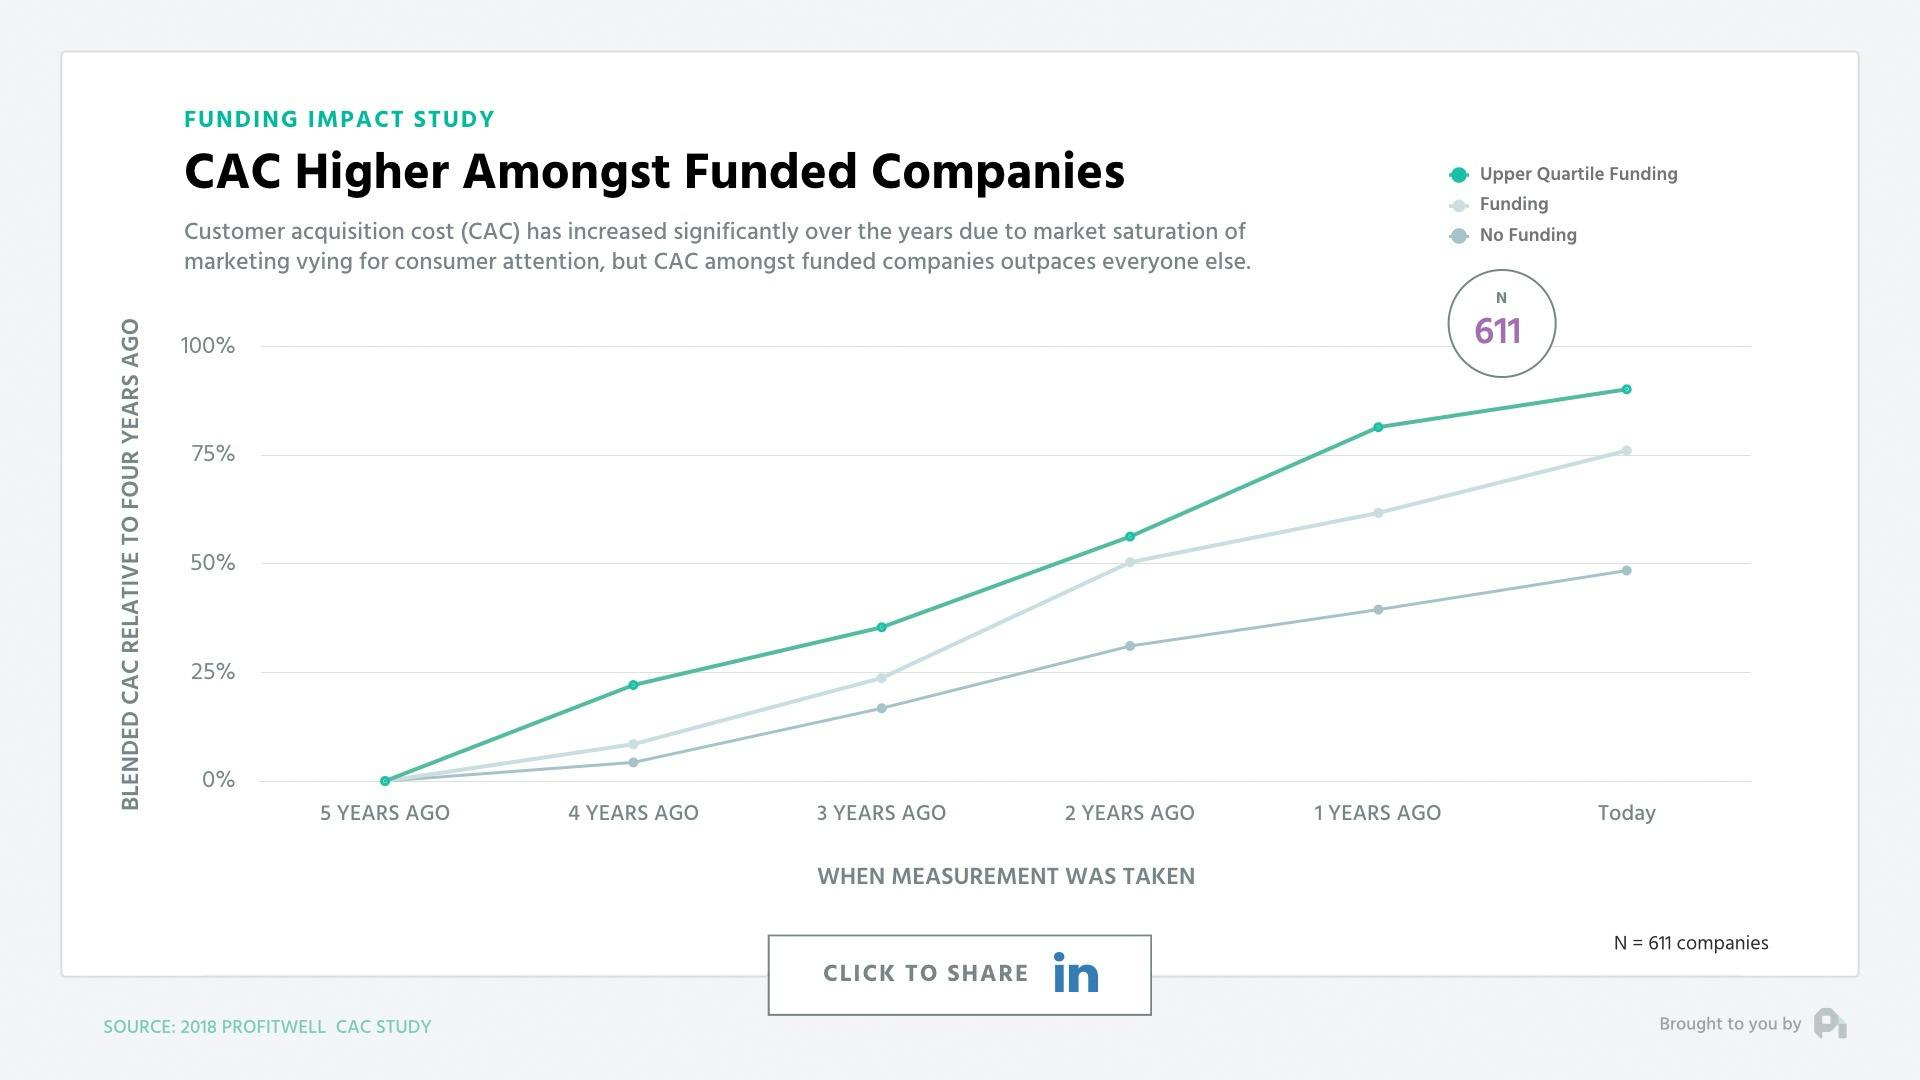Click the green Upper Quartile Funding legend dot

[1460, 173]
